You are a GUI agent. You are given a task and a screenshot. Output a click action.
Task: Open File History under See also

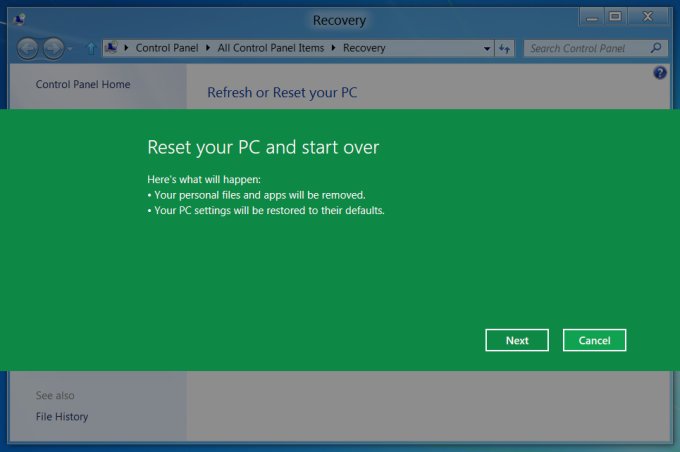click(62, 416)
